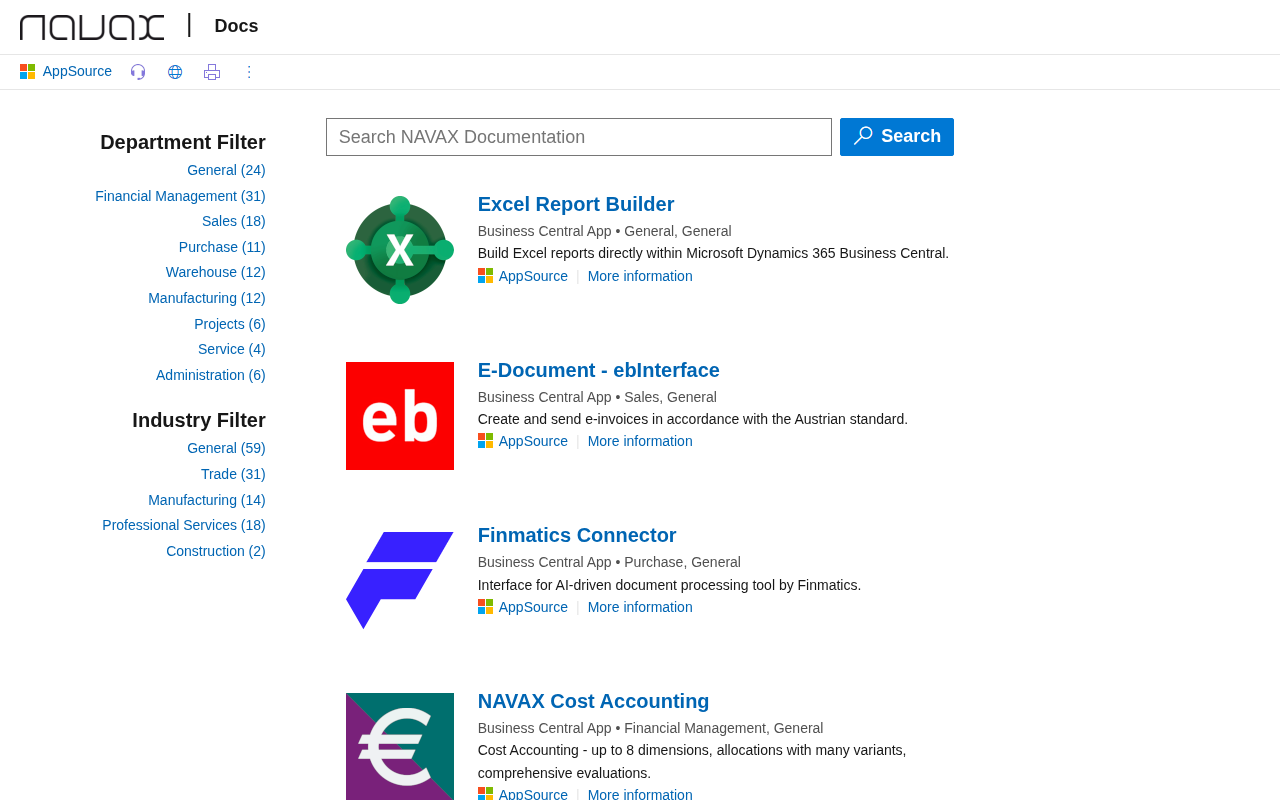Click the AppSource link in top toolbar
The width and height of the screenshot is (1280, 800).
(x=66, y=72)
